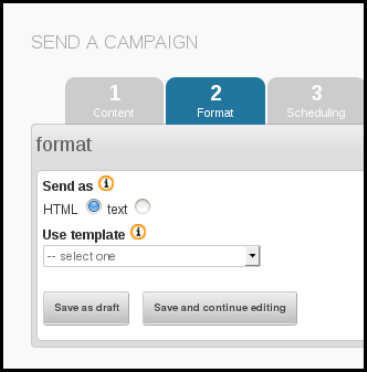Click the template dropdown arrow button
Screen dimensions: 367x372
[252, 256]
